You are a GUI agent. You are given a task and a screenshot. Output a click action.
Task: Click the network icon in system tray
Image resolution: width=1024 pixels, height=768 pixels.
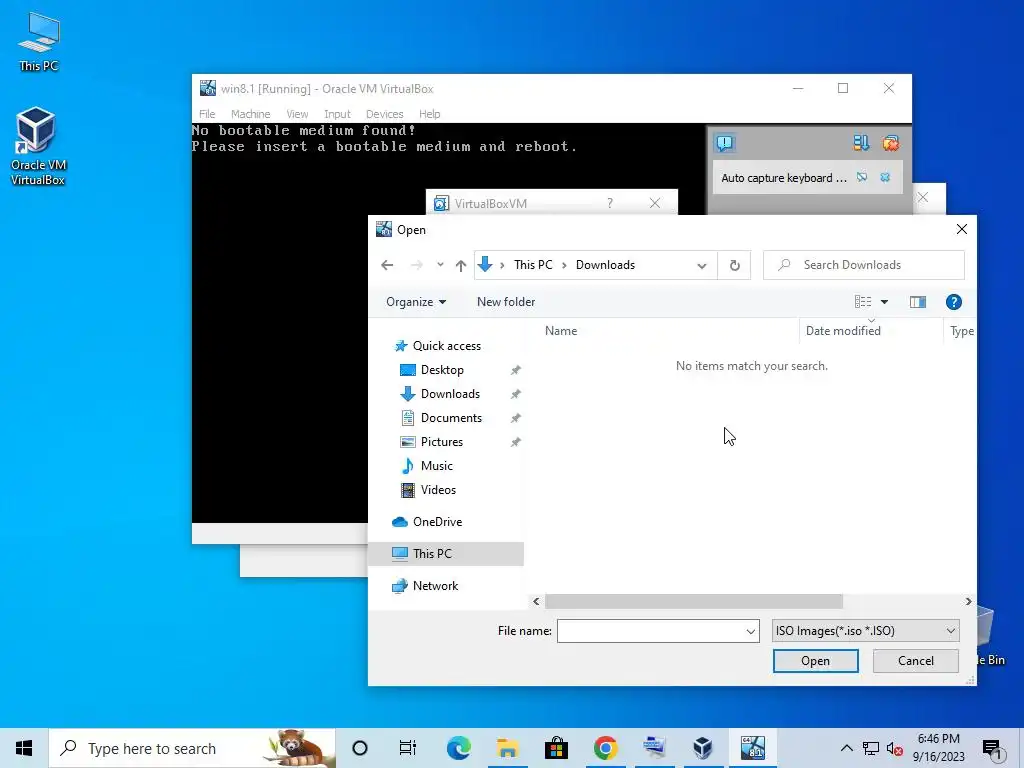(871, 748)
